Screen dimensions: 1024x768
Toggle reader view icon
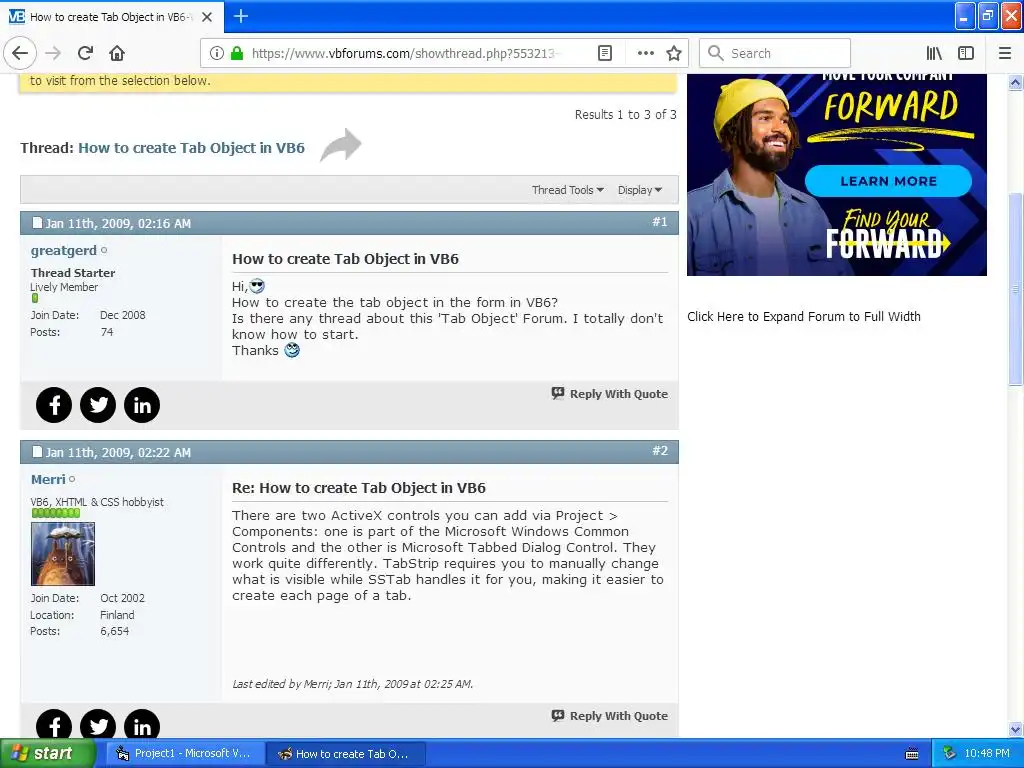click(605, 53)
